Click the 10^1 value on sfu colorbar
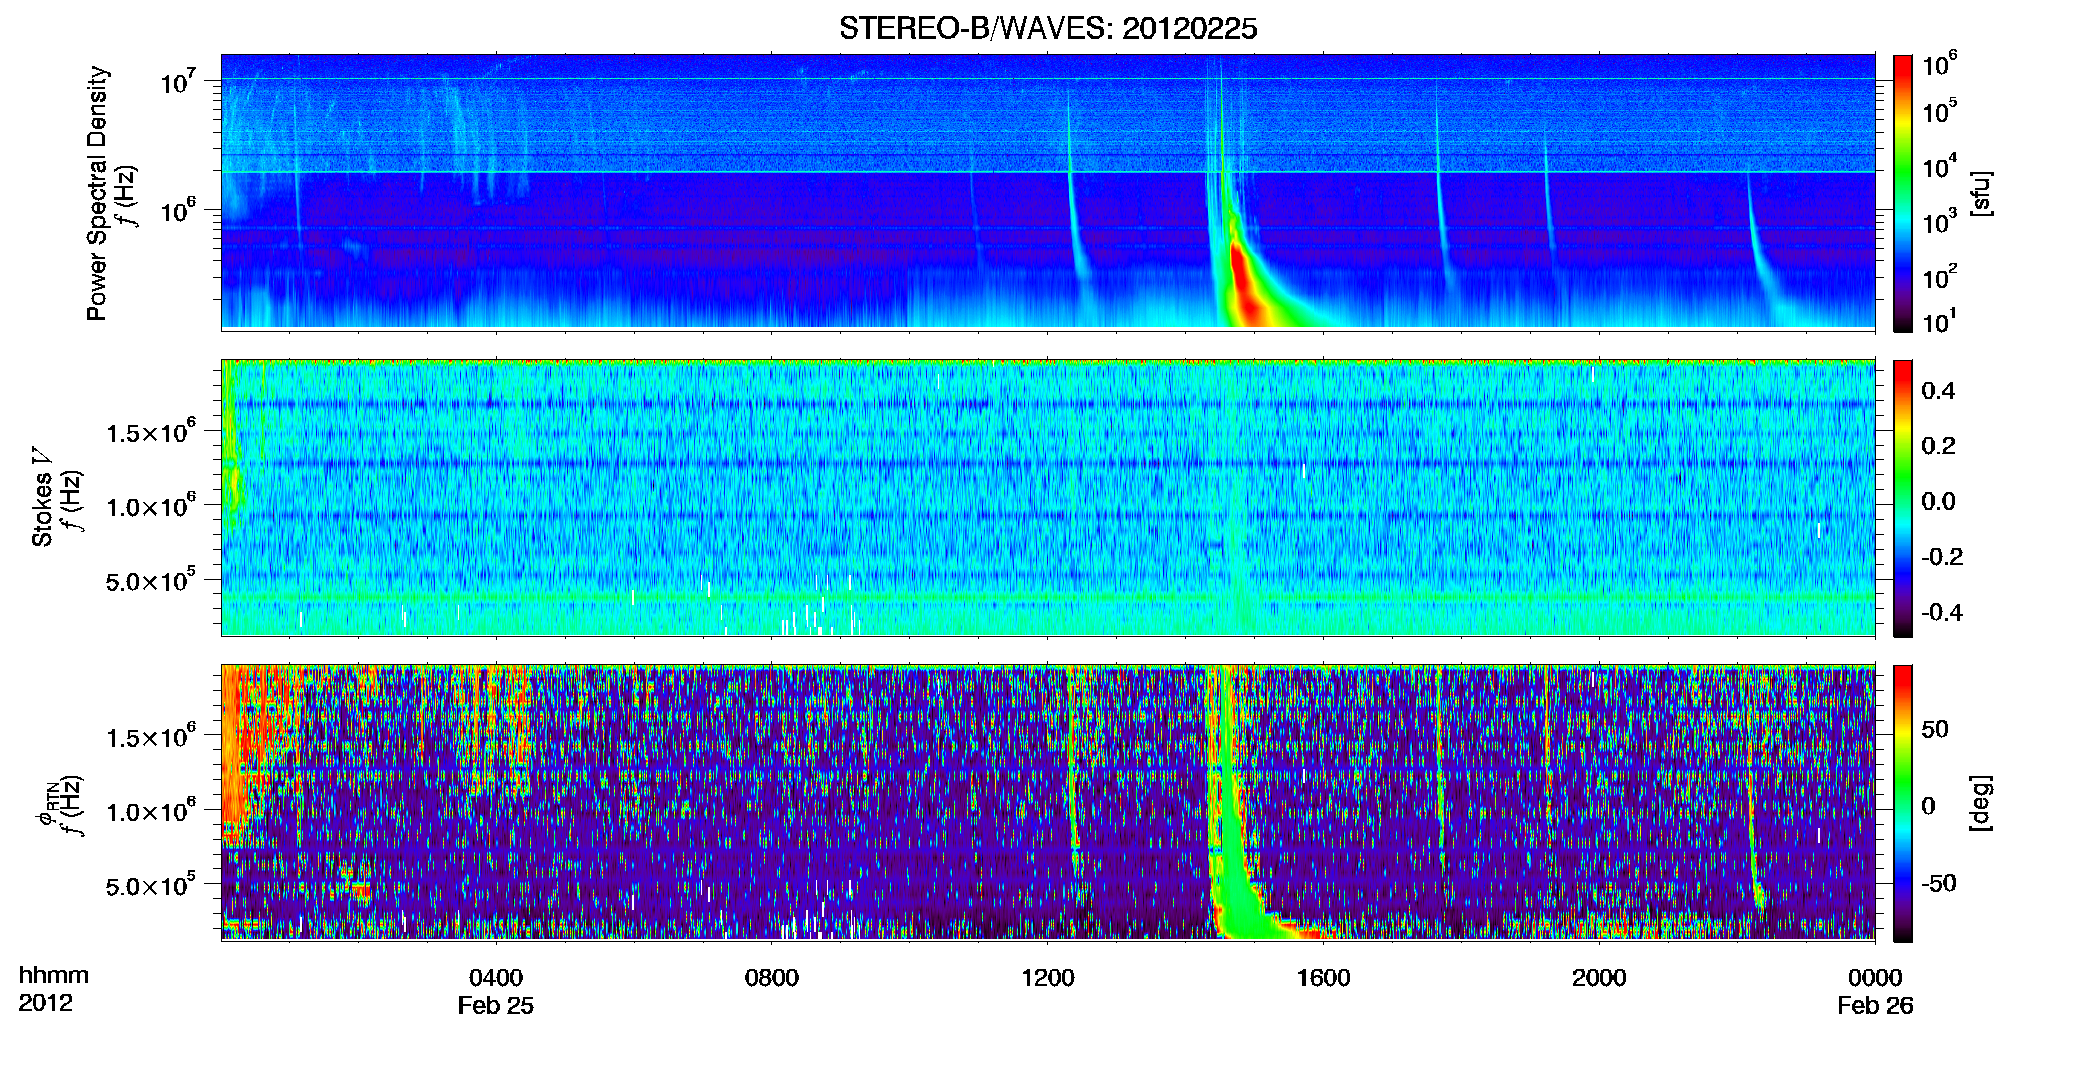This screenshot has width=2096, height=1080. coord(1939,322)
